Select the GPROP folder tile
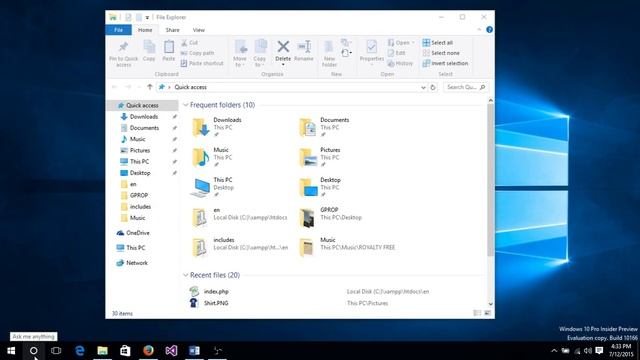 point(330,217)
